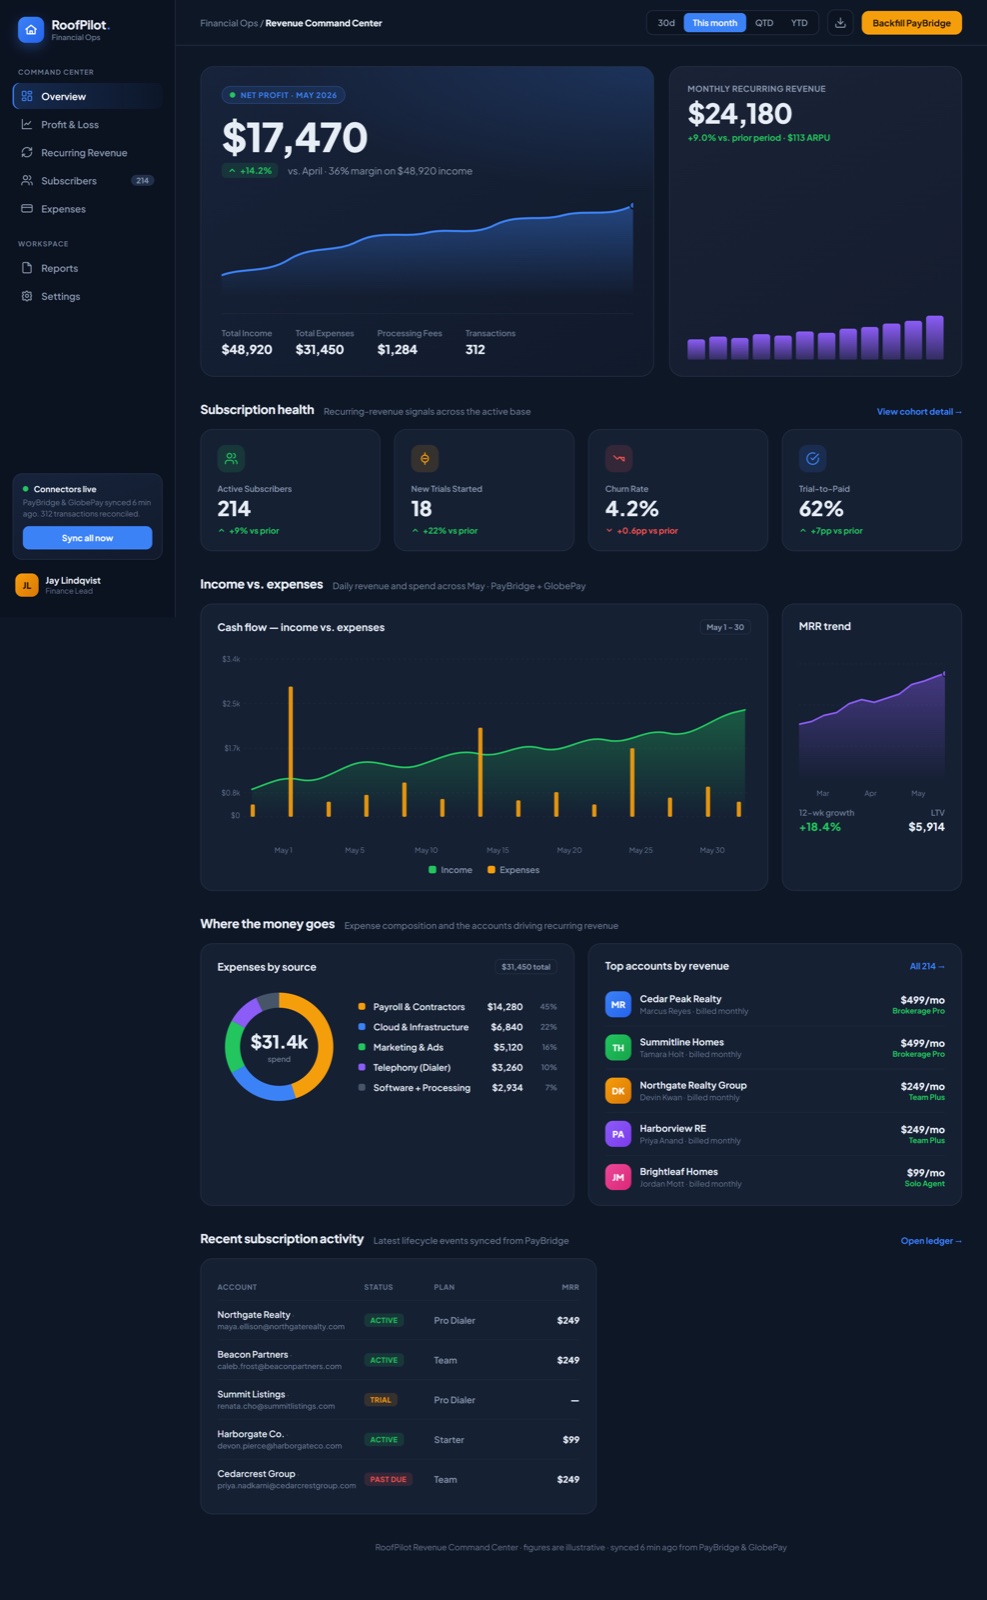Click the +14.2% profit change badge

[250, 171]
